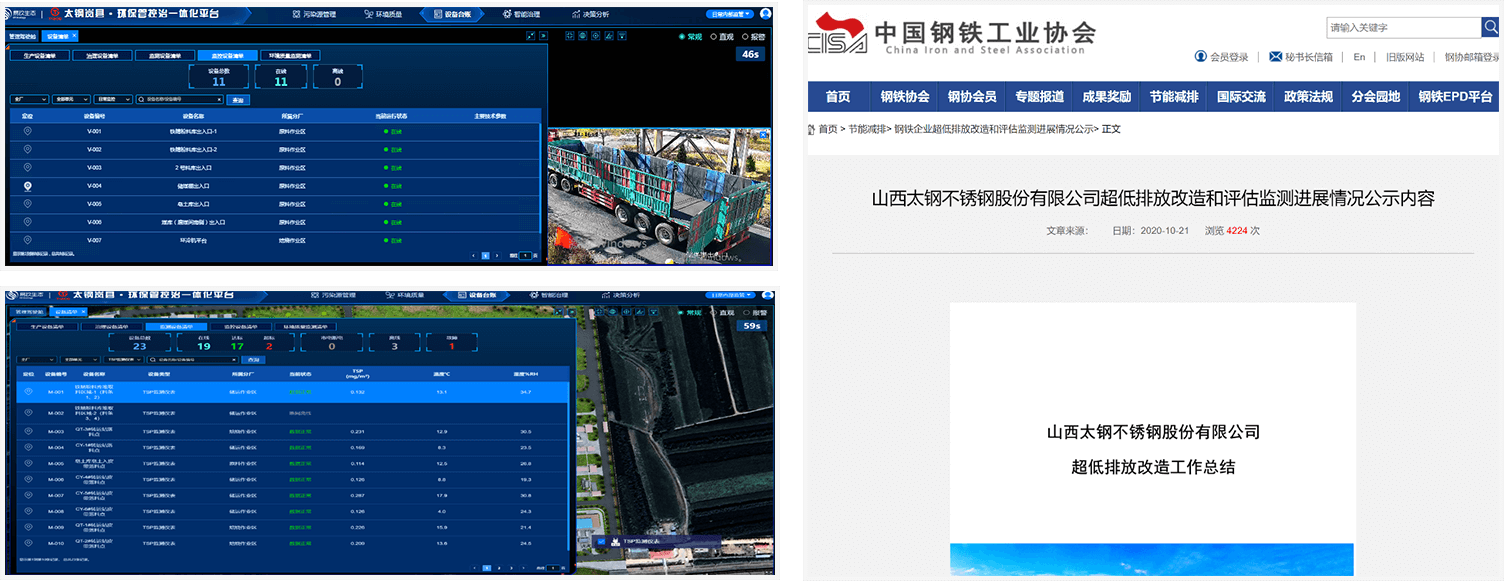Open 决策分析 in the top dashboard navigation
This screenshot has width=1504, height=581.
tap(592, 14)
